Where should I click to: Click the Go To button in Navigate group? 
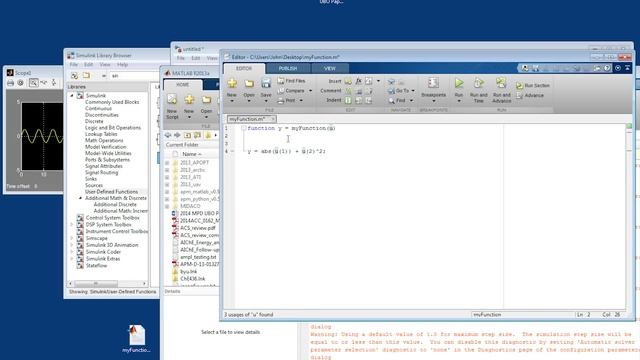[401, 91]
